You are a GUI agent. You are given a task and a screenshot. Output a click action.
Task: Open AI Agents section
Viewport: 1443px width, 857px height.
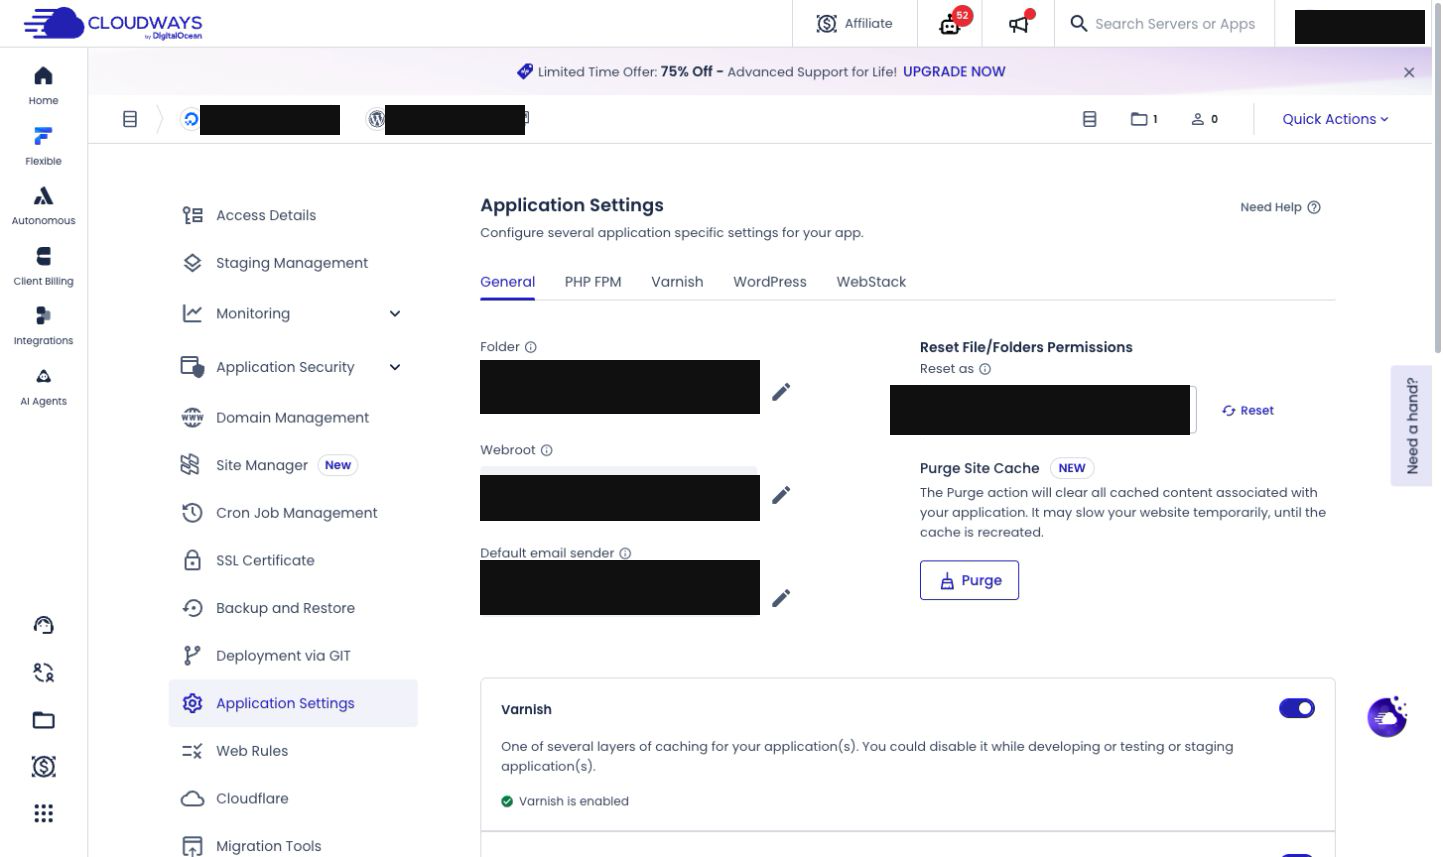click(x=43, y=386)
